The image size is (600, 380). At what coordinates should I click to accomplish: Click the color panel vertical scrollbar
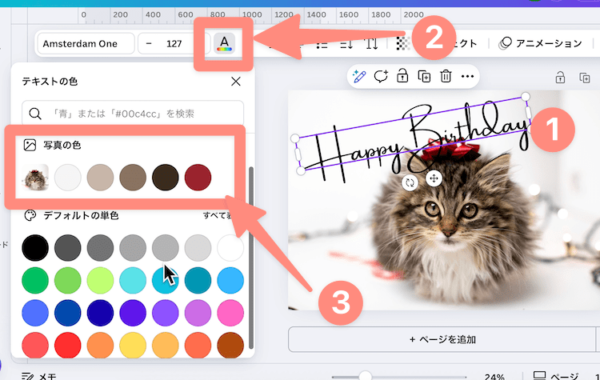(251, 258)
